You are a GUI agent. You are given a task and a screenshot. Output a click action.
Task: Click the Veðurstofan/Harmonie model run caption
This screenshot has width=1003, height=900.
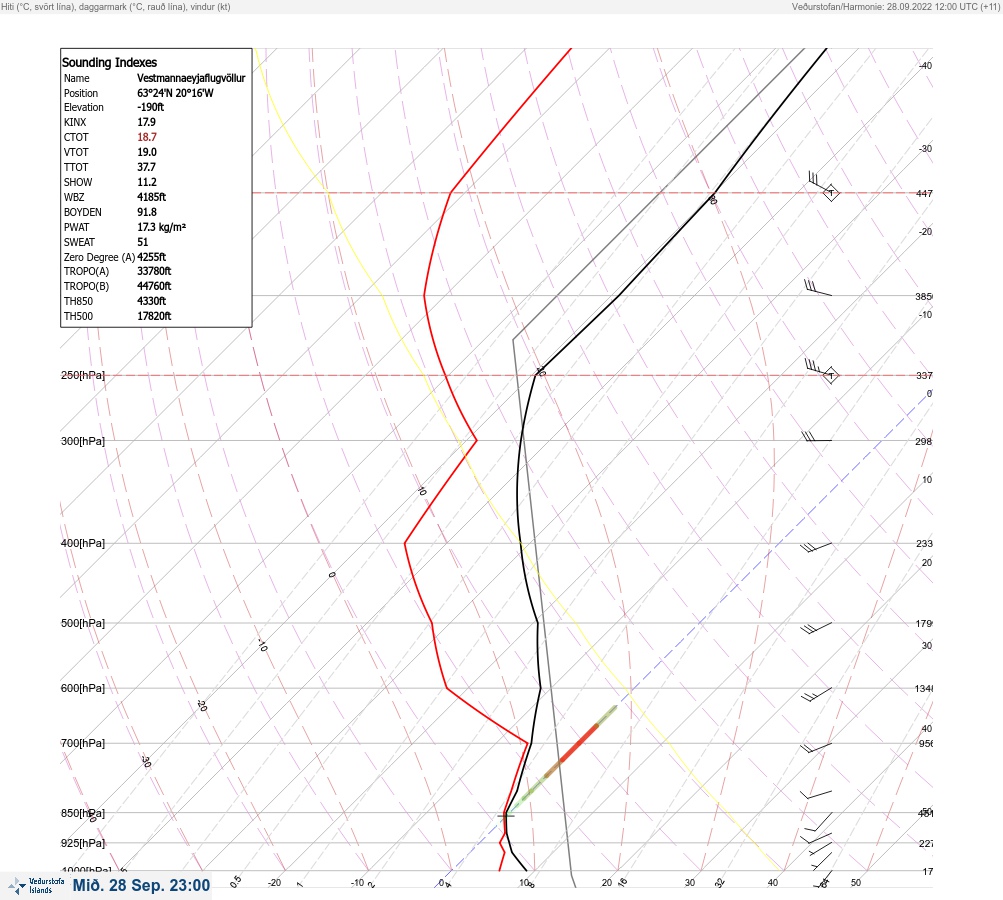tap(896, 6)
